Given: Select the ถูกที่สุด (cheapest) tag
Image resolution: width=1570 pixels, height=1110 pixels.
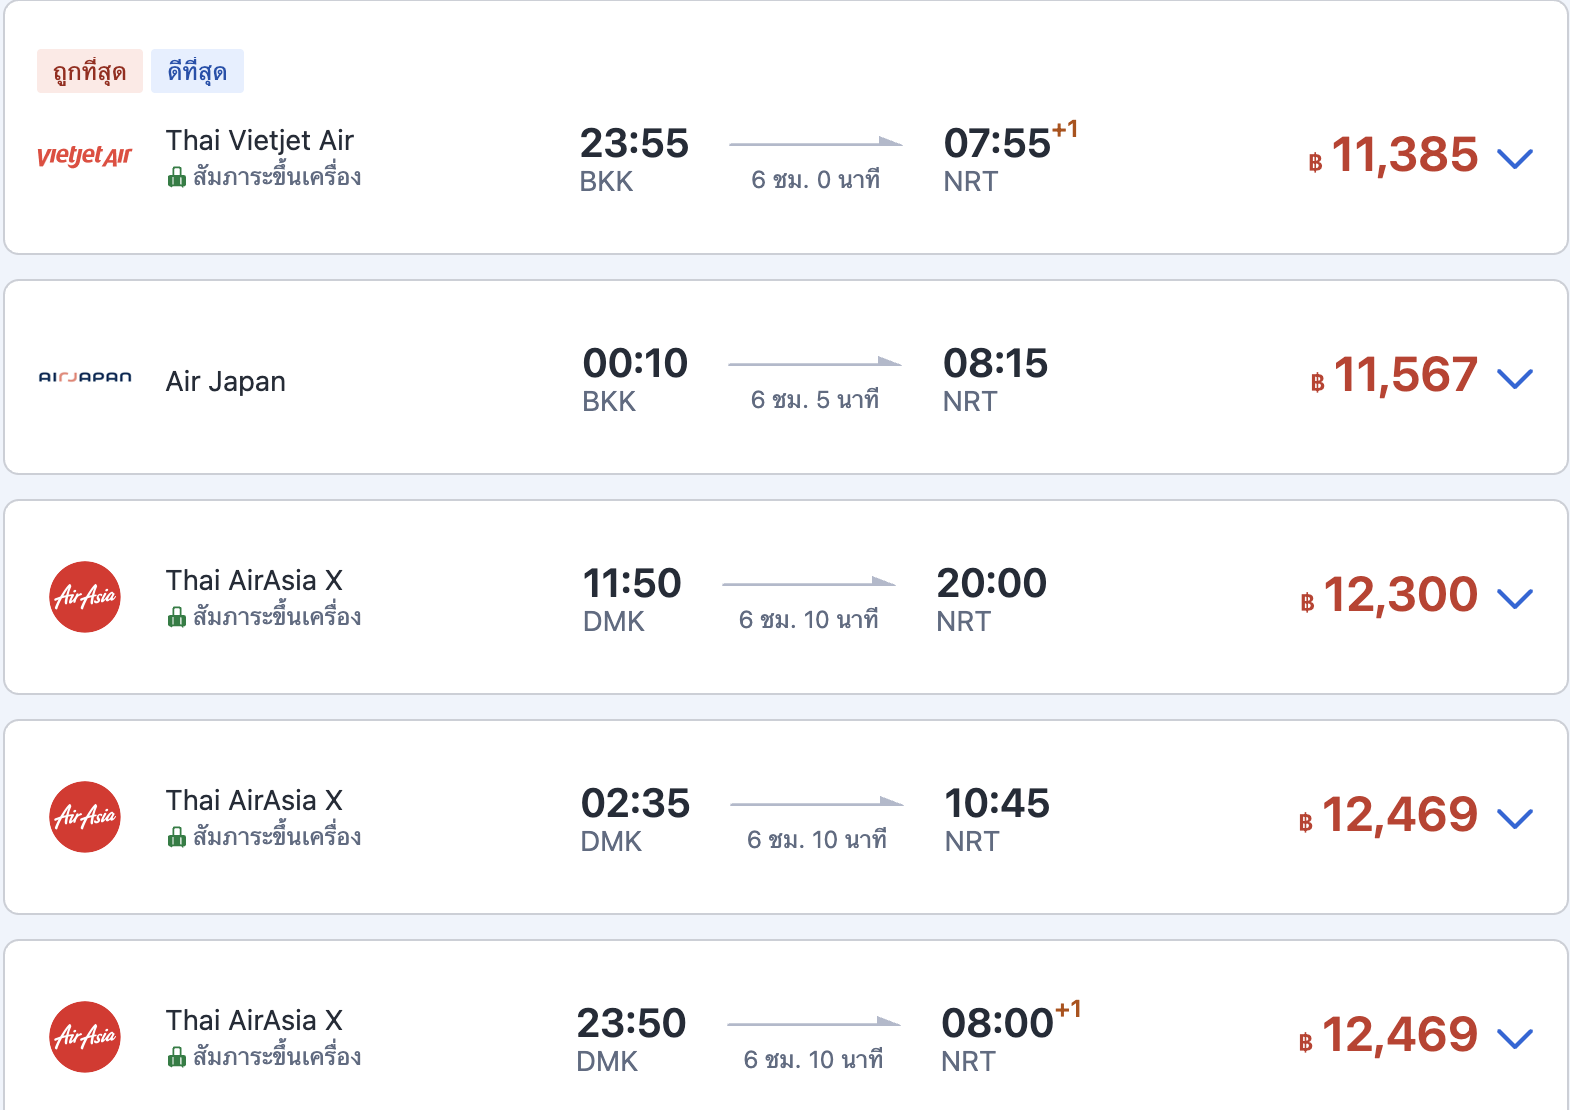Looking at the screenshot, I should coord(90,71).
